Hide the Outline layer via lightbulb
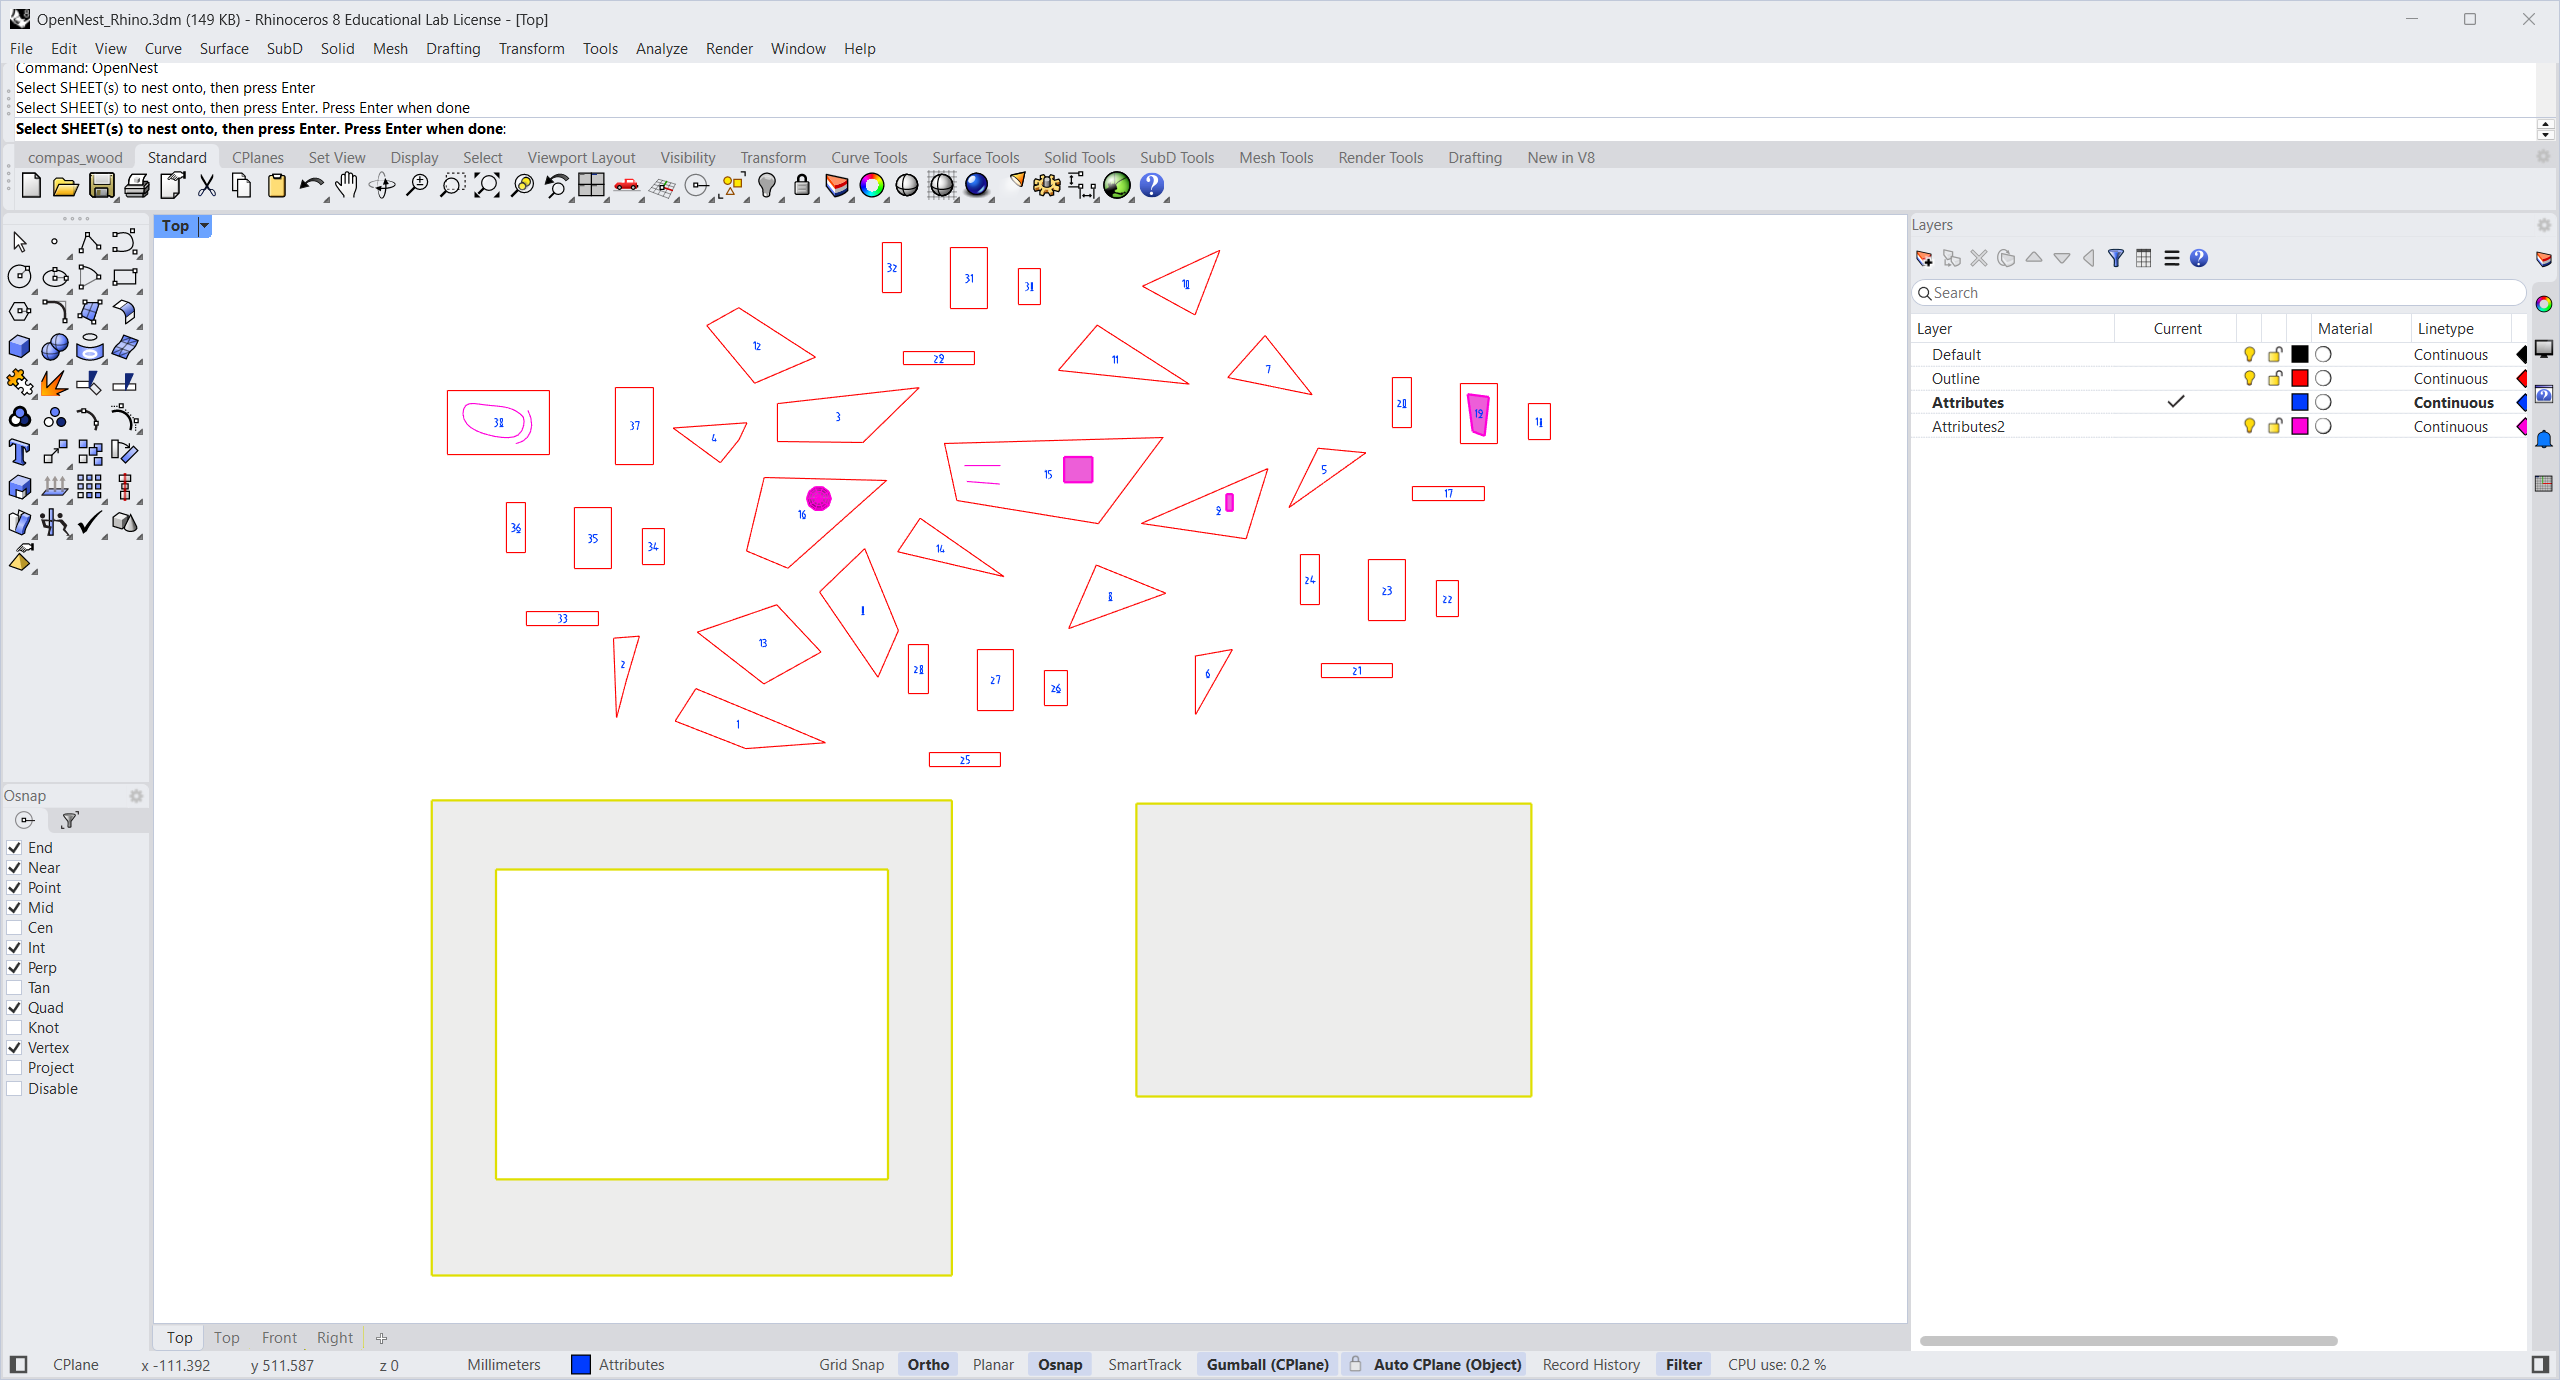Viewport: 2560px width, 1380px height. [2249, 379]
